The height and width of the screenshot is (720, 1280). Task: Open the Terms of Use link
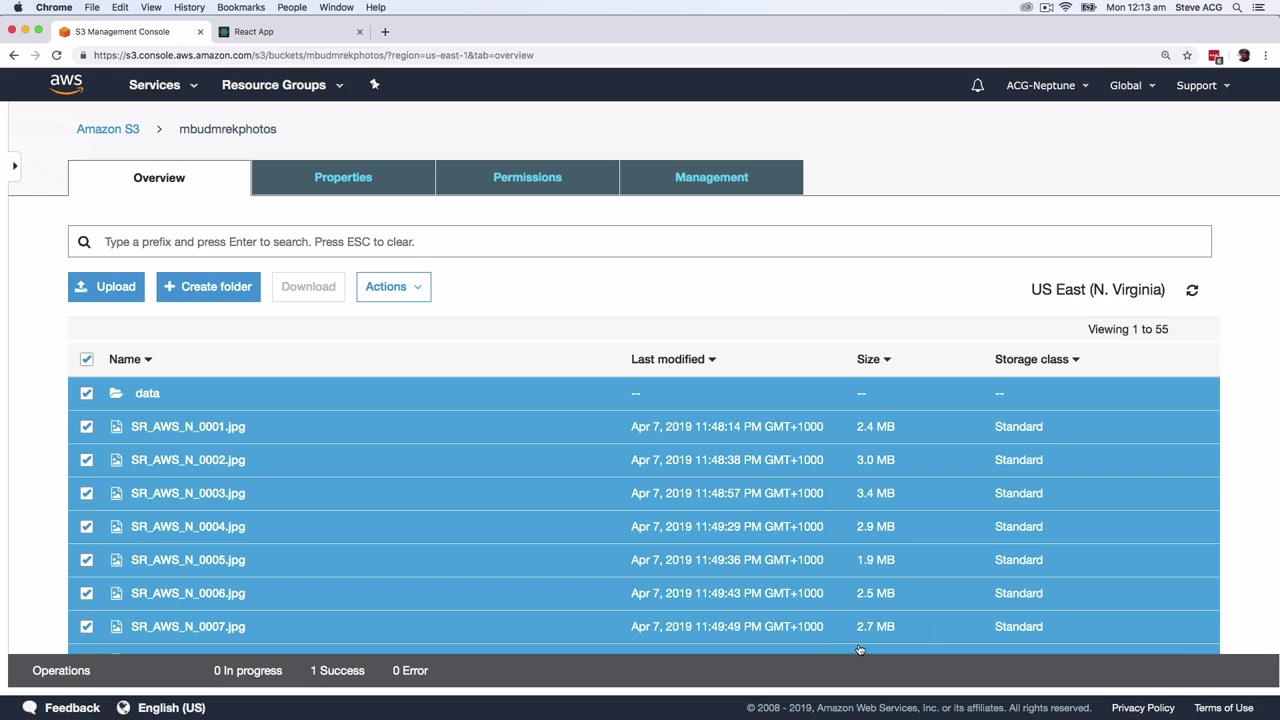tap(1224, 708)
